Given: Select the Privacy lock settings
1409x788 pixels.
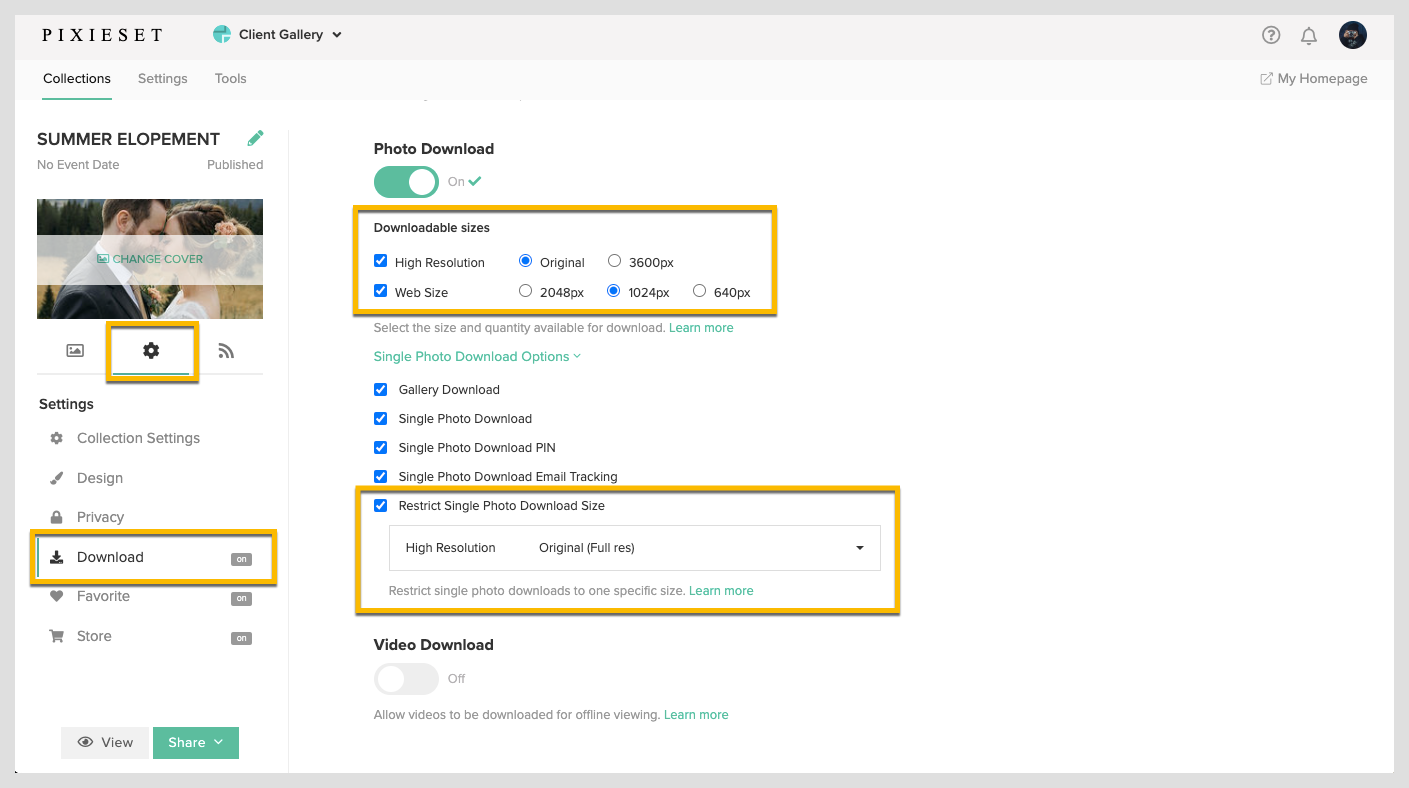Looking at the screenshot, I should [100, 517].
